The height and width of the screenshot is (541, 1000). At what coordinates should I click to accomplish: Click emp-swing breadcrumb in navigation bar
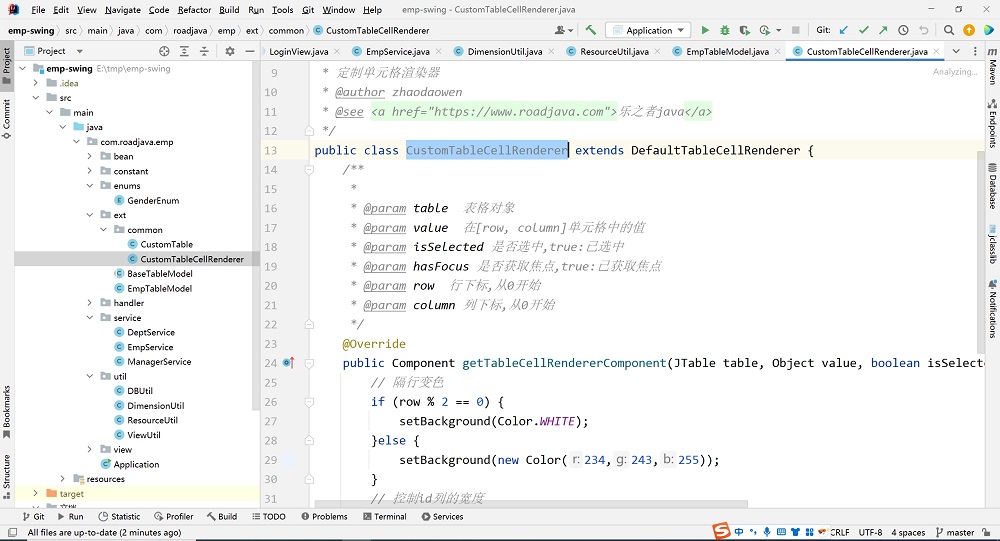click(x=31, y=30)
